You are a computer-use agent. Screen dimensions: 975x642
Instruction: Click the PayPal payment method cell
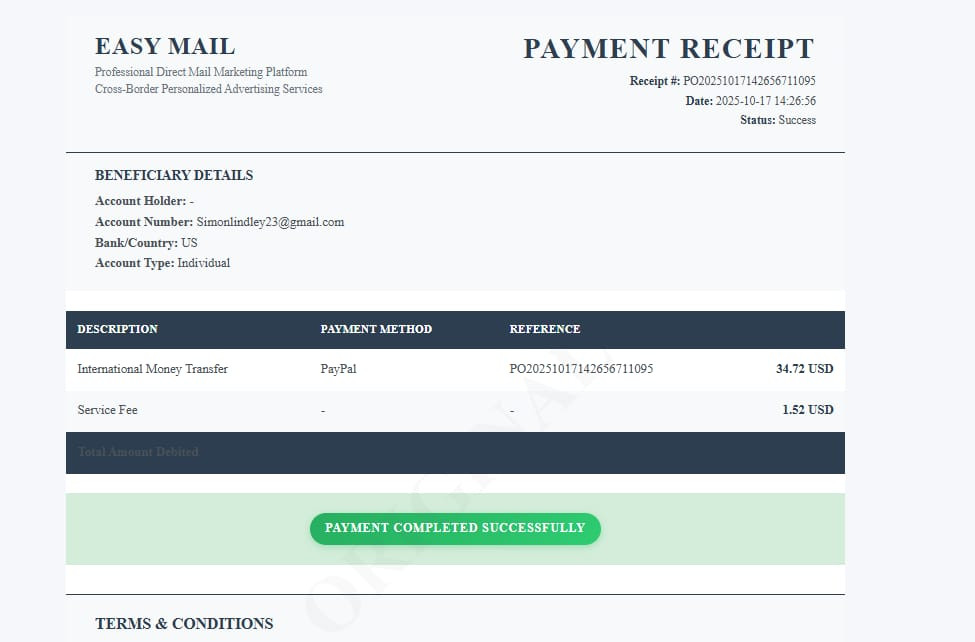click(x=338, y=369)
